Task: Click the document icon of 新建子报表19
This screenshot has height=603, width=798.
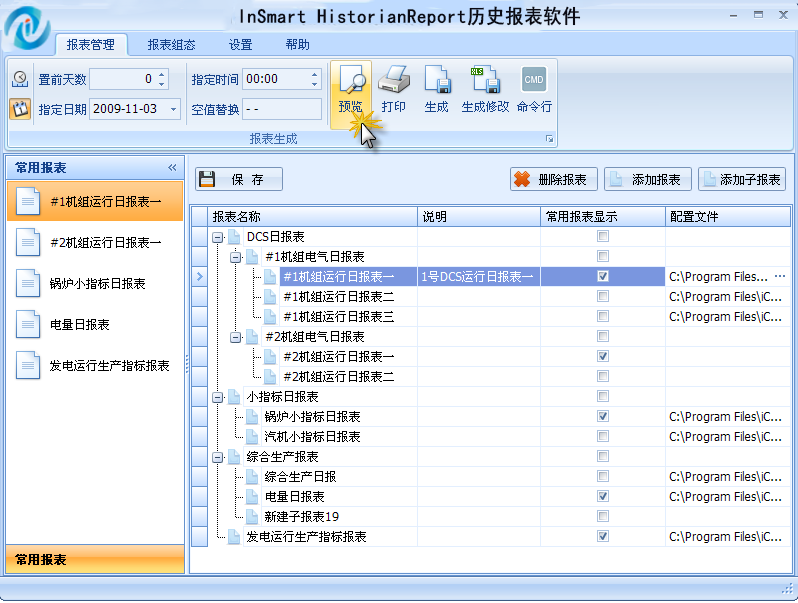Action: pos(252,516)
